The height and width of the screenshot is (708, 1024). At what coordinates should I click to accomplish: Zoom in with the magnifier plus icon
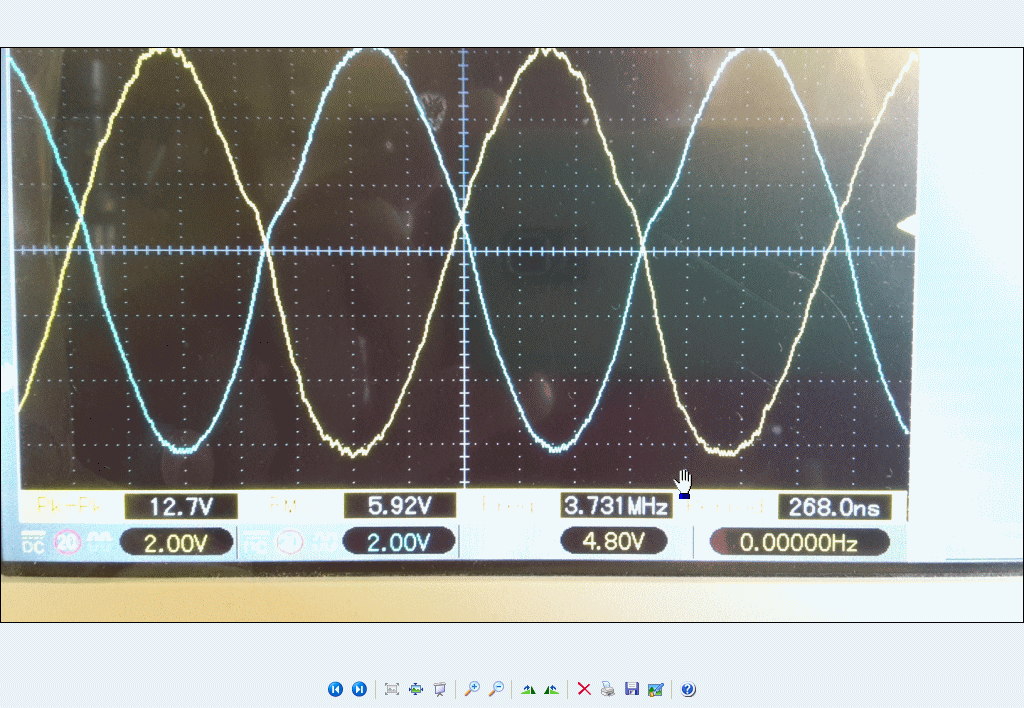472,689
